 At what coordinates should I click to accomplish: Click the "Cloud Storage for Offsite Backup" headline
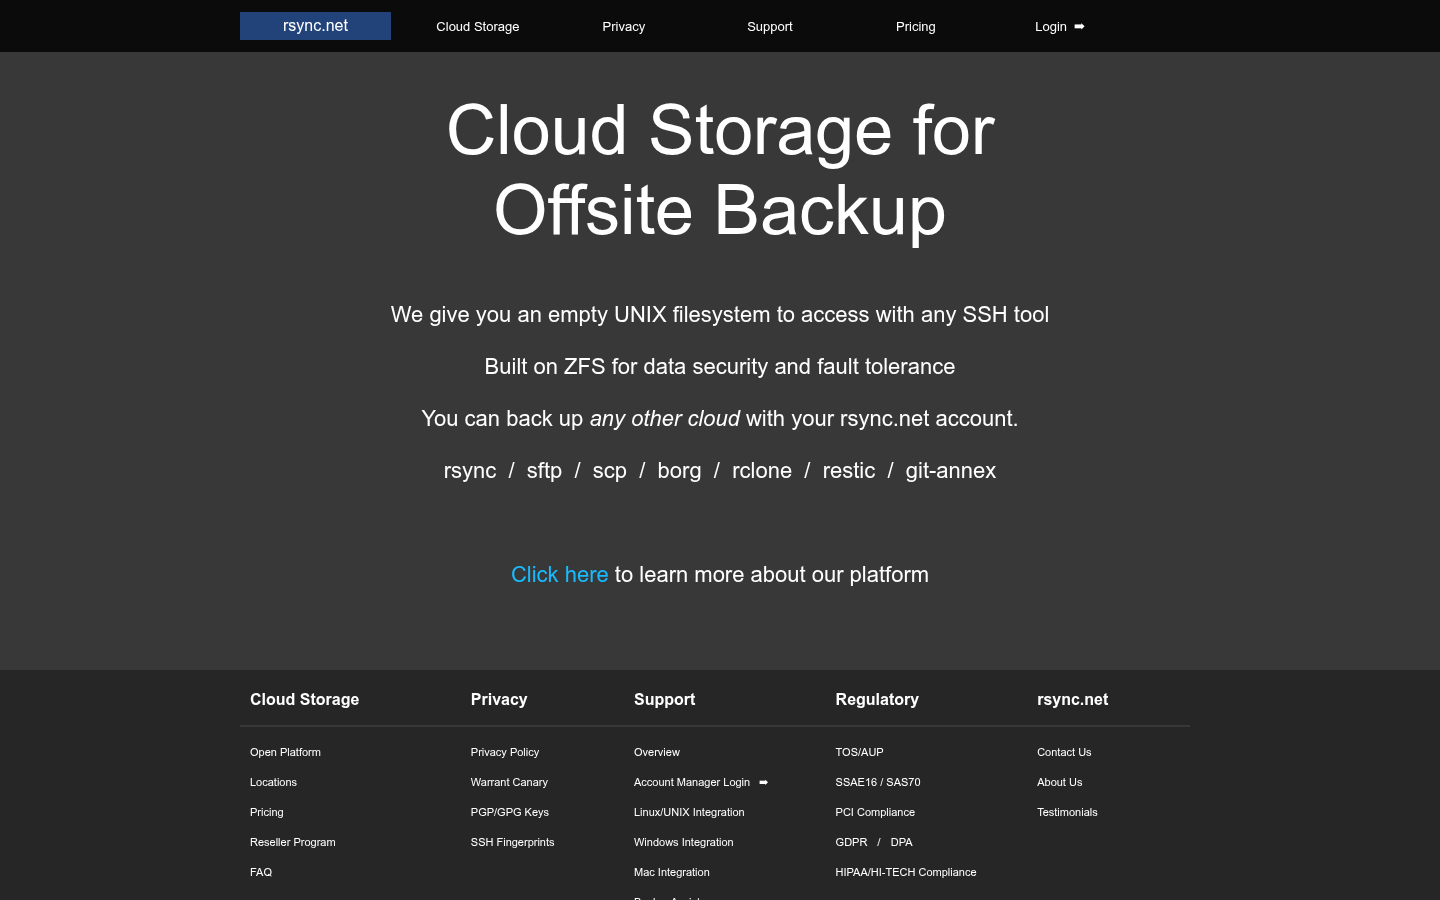(720, 170)
